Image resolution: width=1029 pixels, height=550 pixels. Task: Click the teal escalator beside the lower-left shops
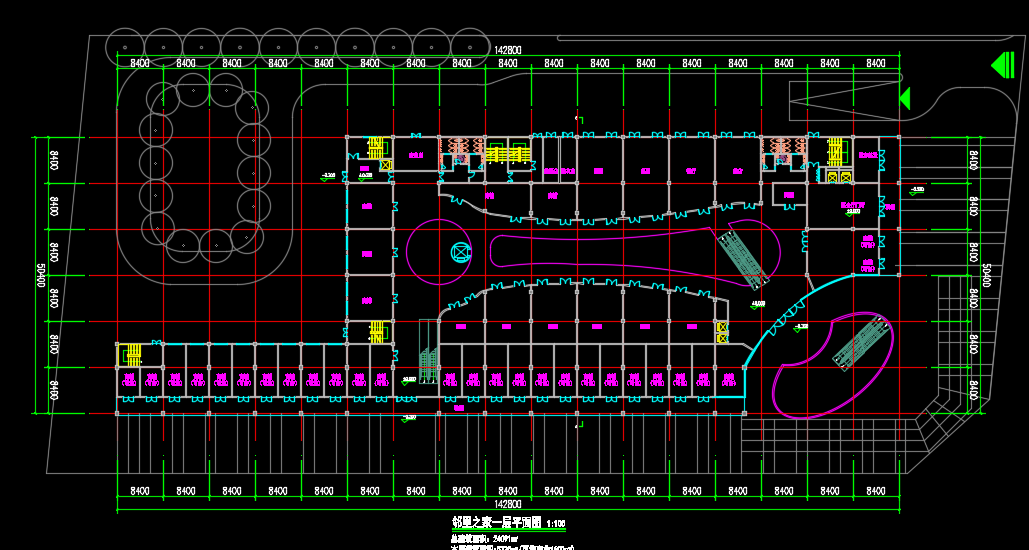click(x=428, y=363)
